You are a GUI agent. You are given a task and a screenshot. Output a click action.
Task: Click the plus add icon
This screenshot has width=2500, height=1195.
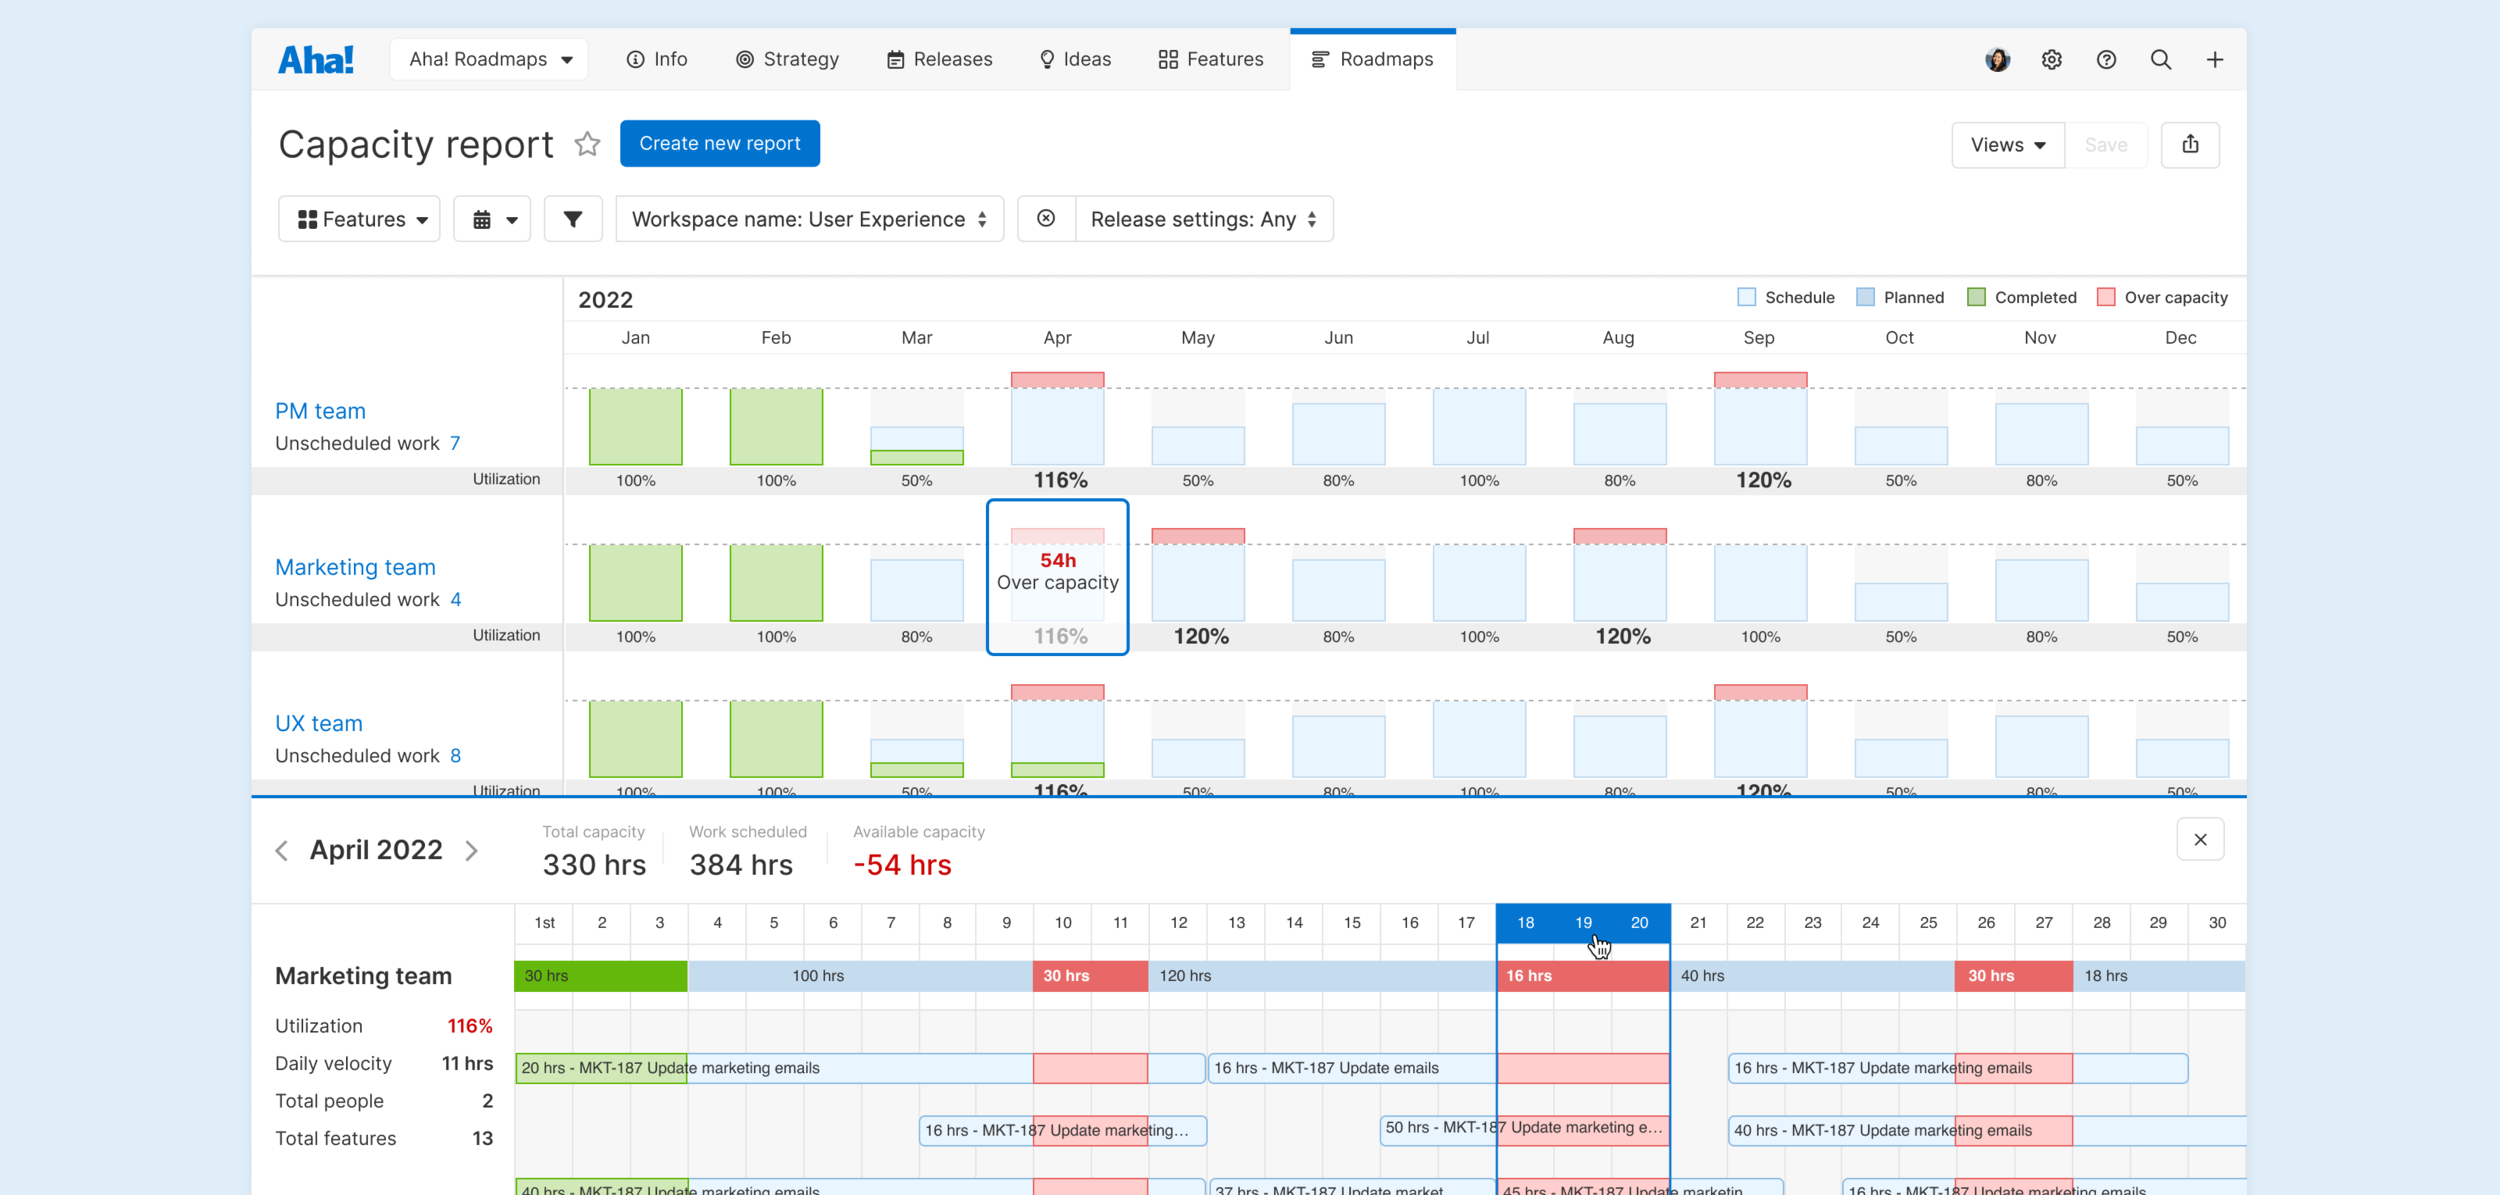(2215, 60)
